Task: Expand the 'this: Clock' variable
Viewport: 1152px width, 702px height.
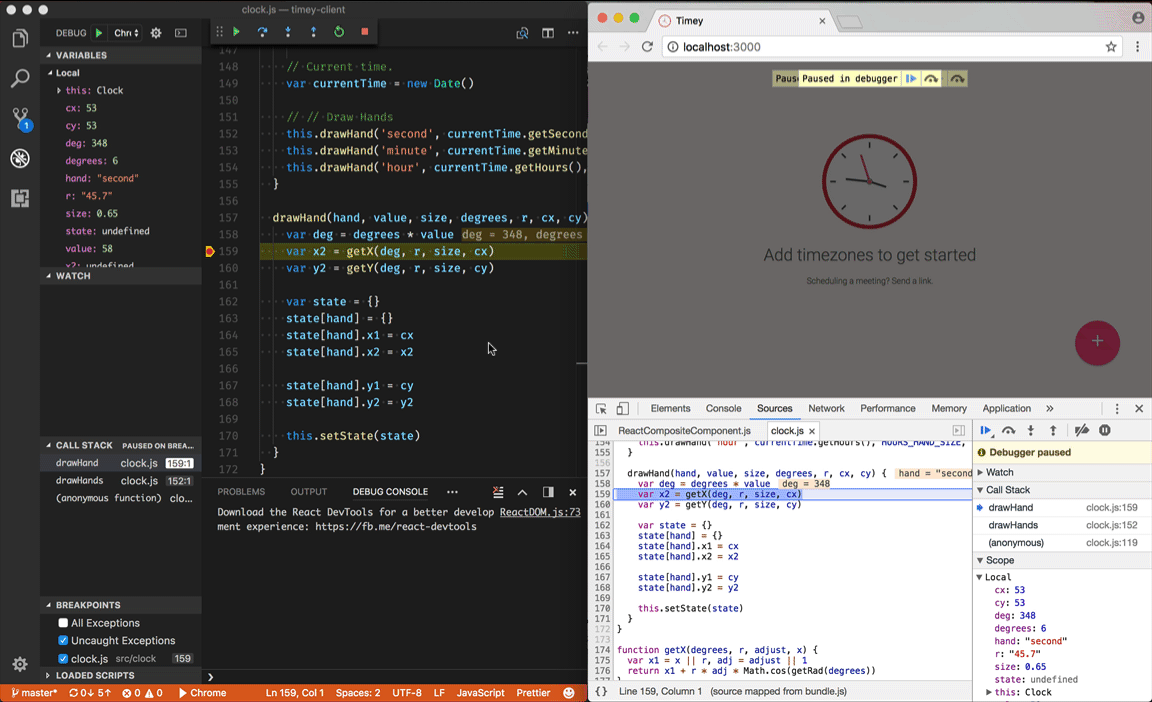Action: pyautogui.click(x=59, y=91)
